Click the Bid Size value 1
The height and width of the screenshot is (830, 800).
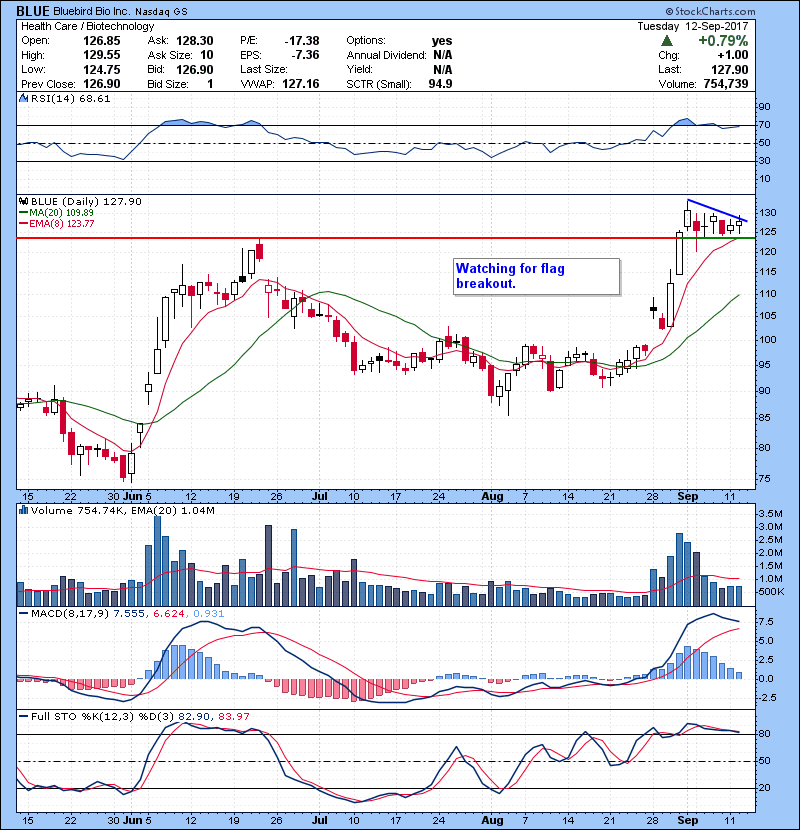point(210,84)
